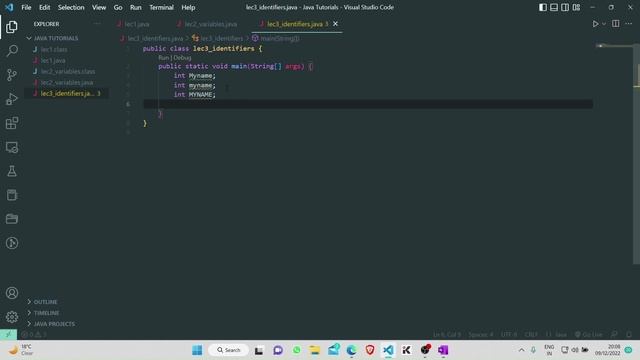Click lec3_identifiers.java in the breadcrumb
Viewport: 640px width, 360px height.
(x=155, y=38)
